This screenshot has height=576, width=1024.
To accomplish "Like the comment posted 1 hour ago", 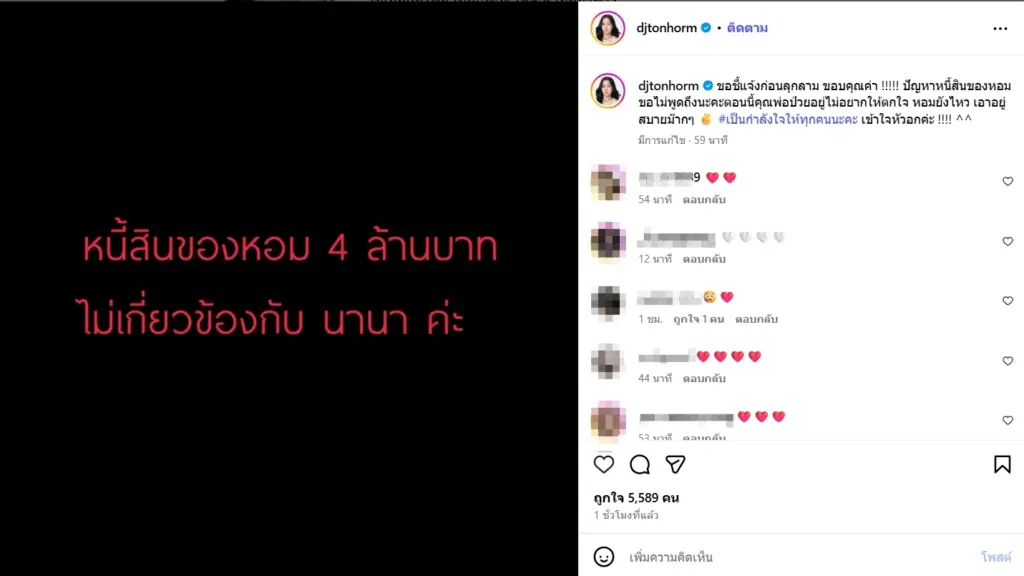I will point(1008,300).
